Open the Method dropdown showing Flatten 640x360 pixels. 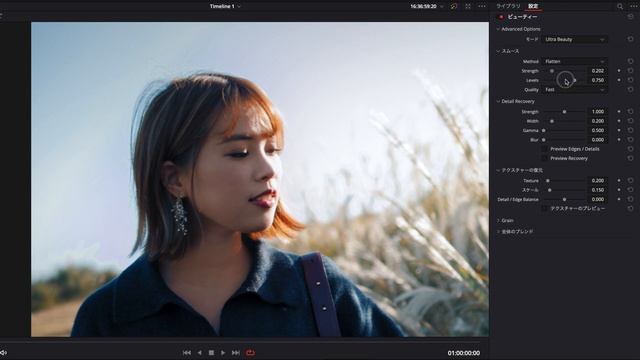[574, 61]
